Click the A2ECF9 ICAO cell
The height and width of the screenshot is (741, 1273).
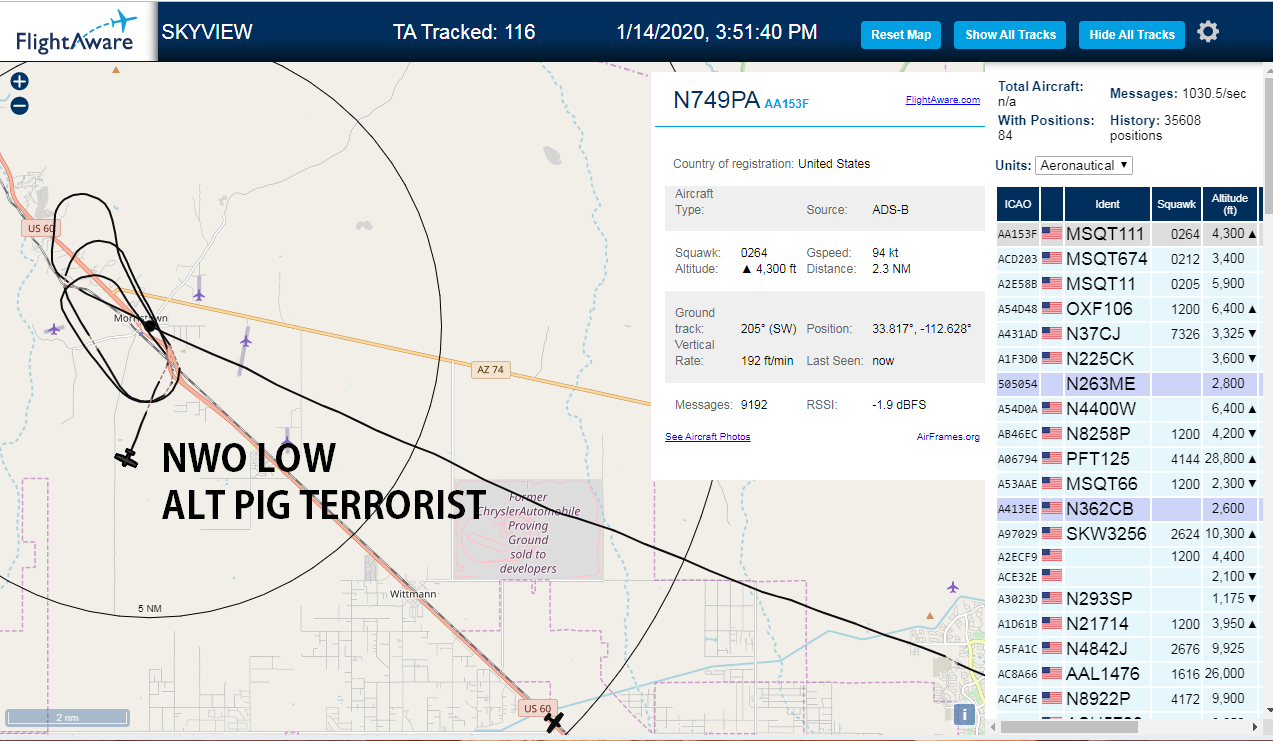click(1018, 556)
